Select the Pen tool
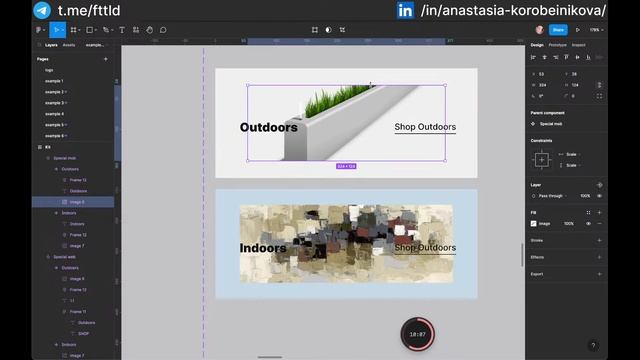640x360 pixels. [x=107, y=30]
